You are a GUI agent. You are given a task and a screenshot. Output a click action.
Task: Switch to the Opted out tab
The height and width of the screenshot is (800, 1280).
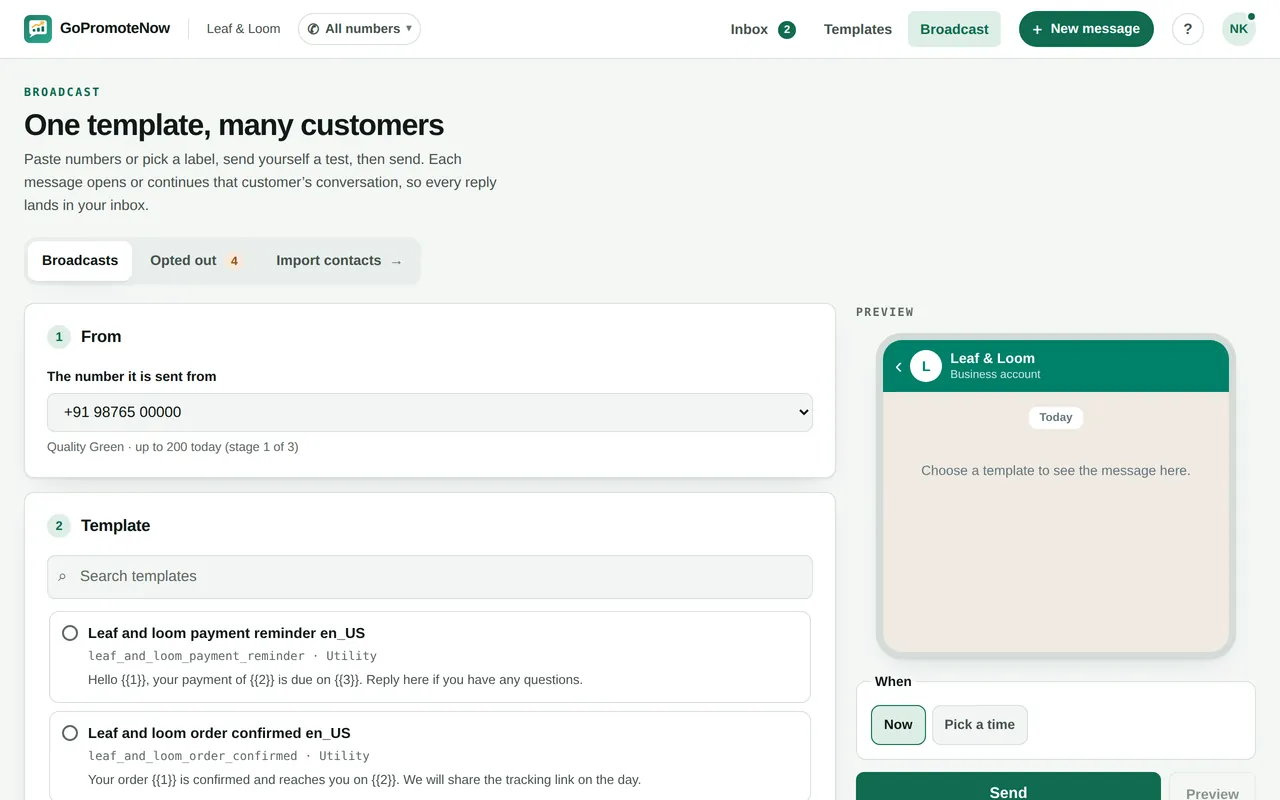tap(196, 261)
